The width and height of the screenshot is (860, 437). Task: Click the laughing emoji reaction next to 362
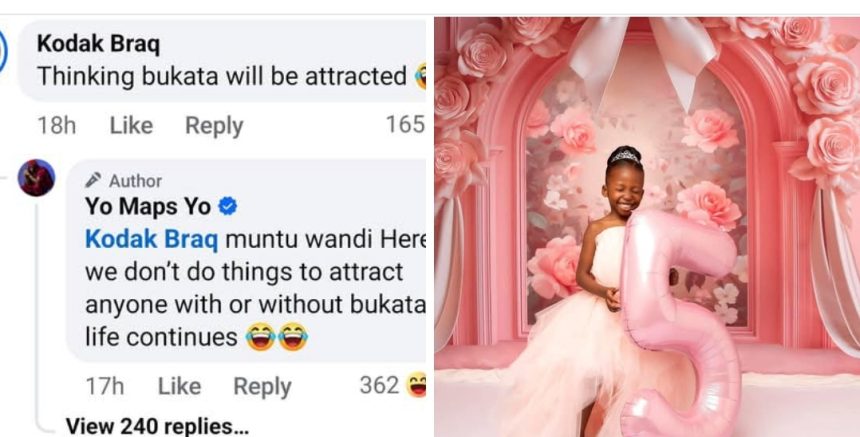416,385
